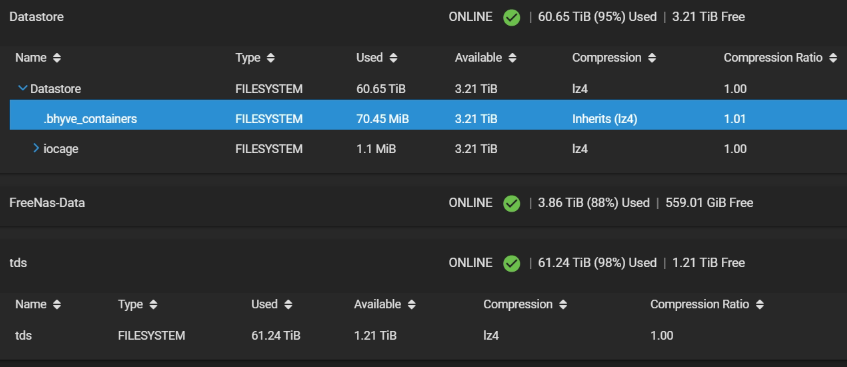
Task: Select the iocage dataset name
Action: [x=60, y=149]
